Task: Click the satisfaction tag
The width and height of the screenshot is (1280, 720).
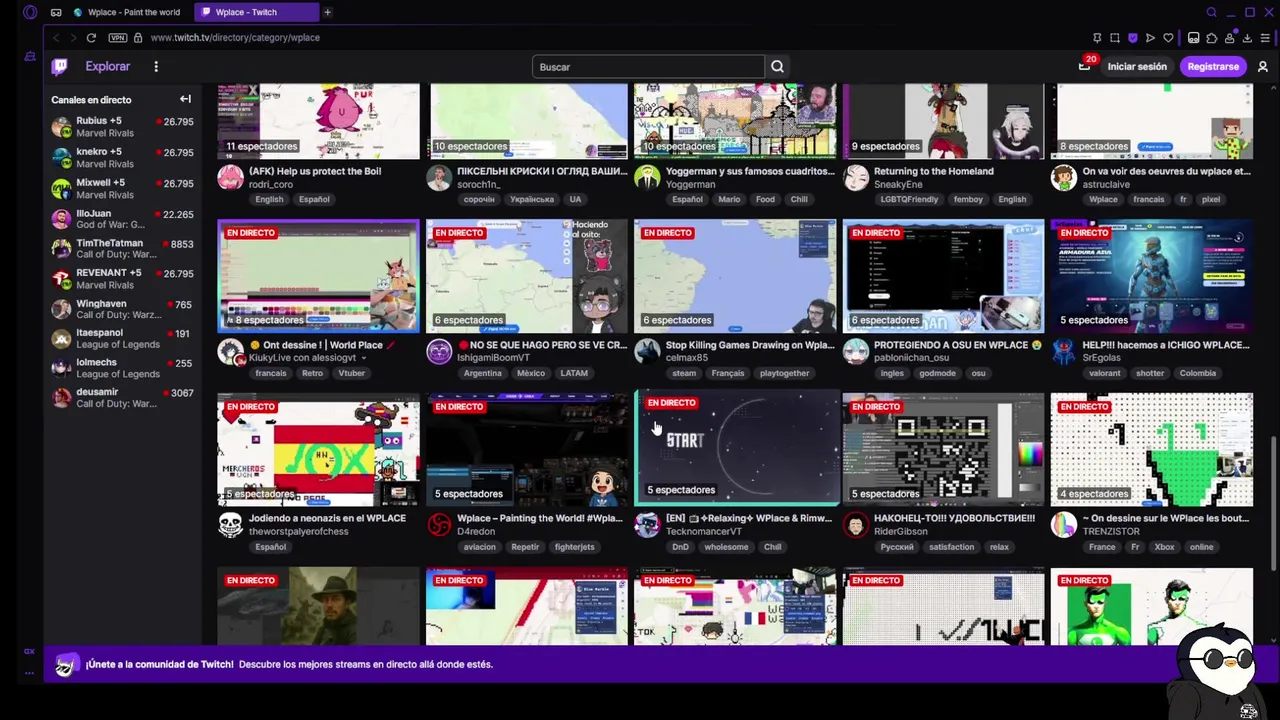Action: [x=951, y=547]
